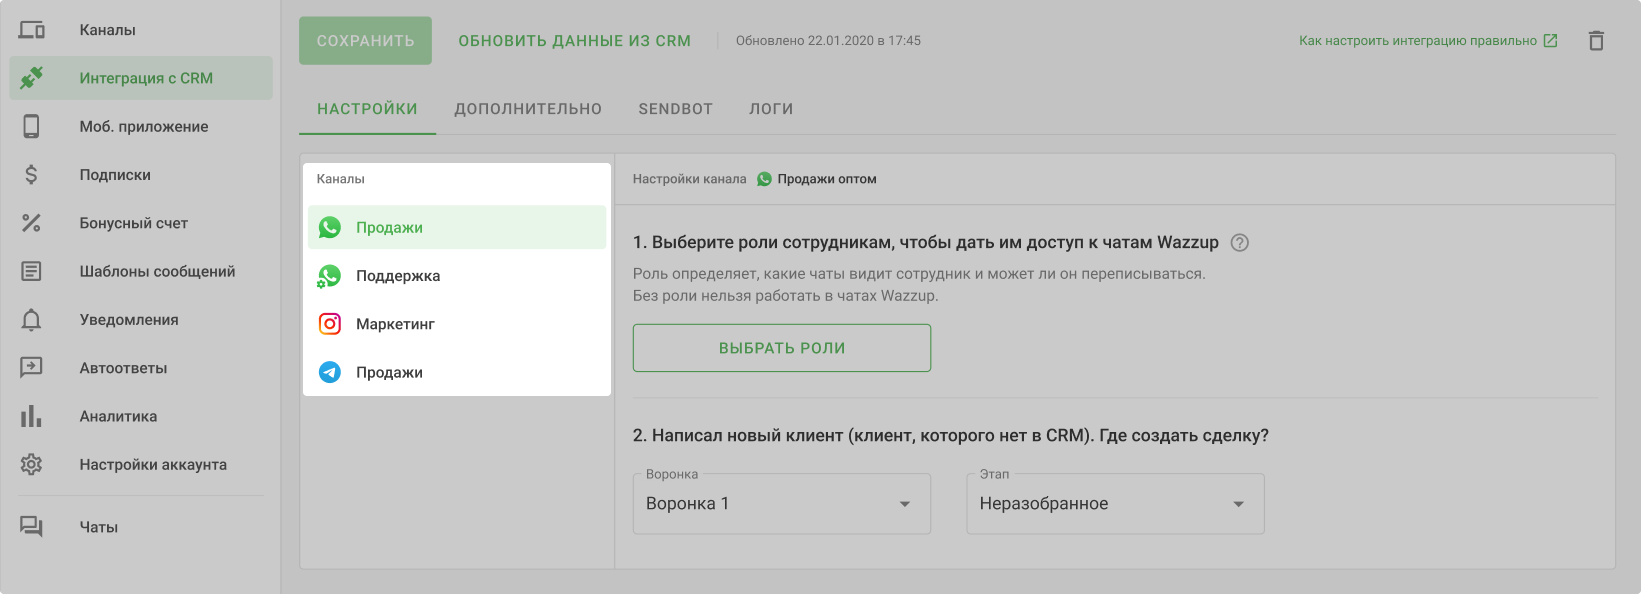
Task: Click the account settings gear icon
Action: click(32, 465)
